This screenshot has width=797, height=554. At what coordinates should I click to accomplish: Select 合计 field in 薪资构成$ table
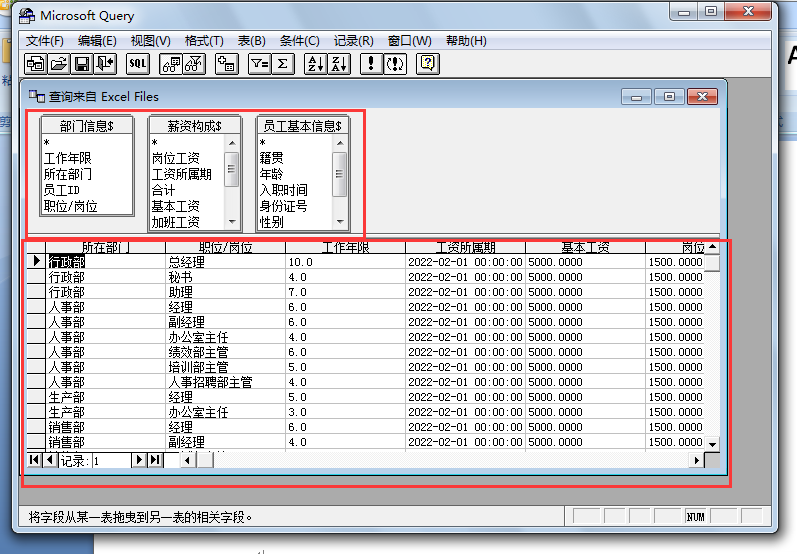[x=163, y=191]
